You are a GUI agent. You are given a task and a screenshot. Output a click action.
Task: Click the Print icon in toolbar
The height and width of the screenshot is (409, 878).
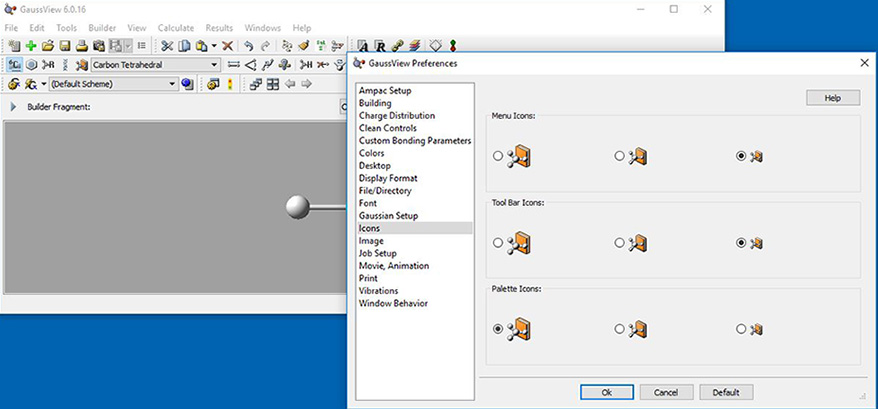click(81, 46)
